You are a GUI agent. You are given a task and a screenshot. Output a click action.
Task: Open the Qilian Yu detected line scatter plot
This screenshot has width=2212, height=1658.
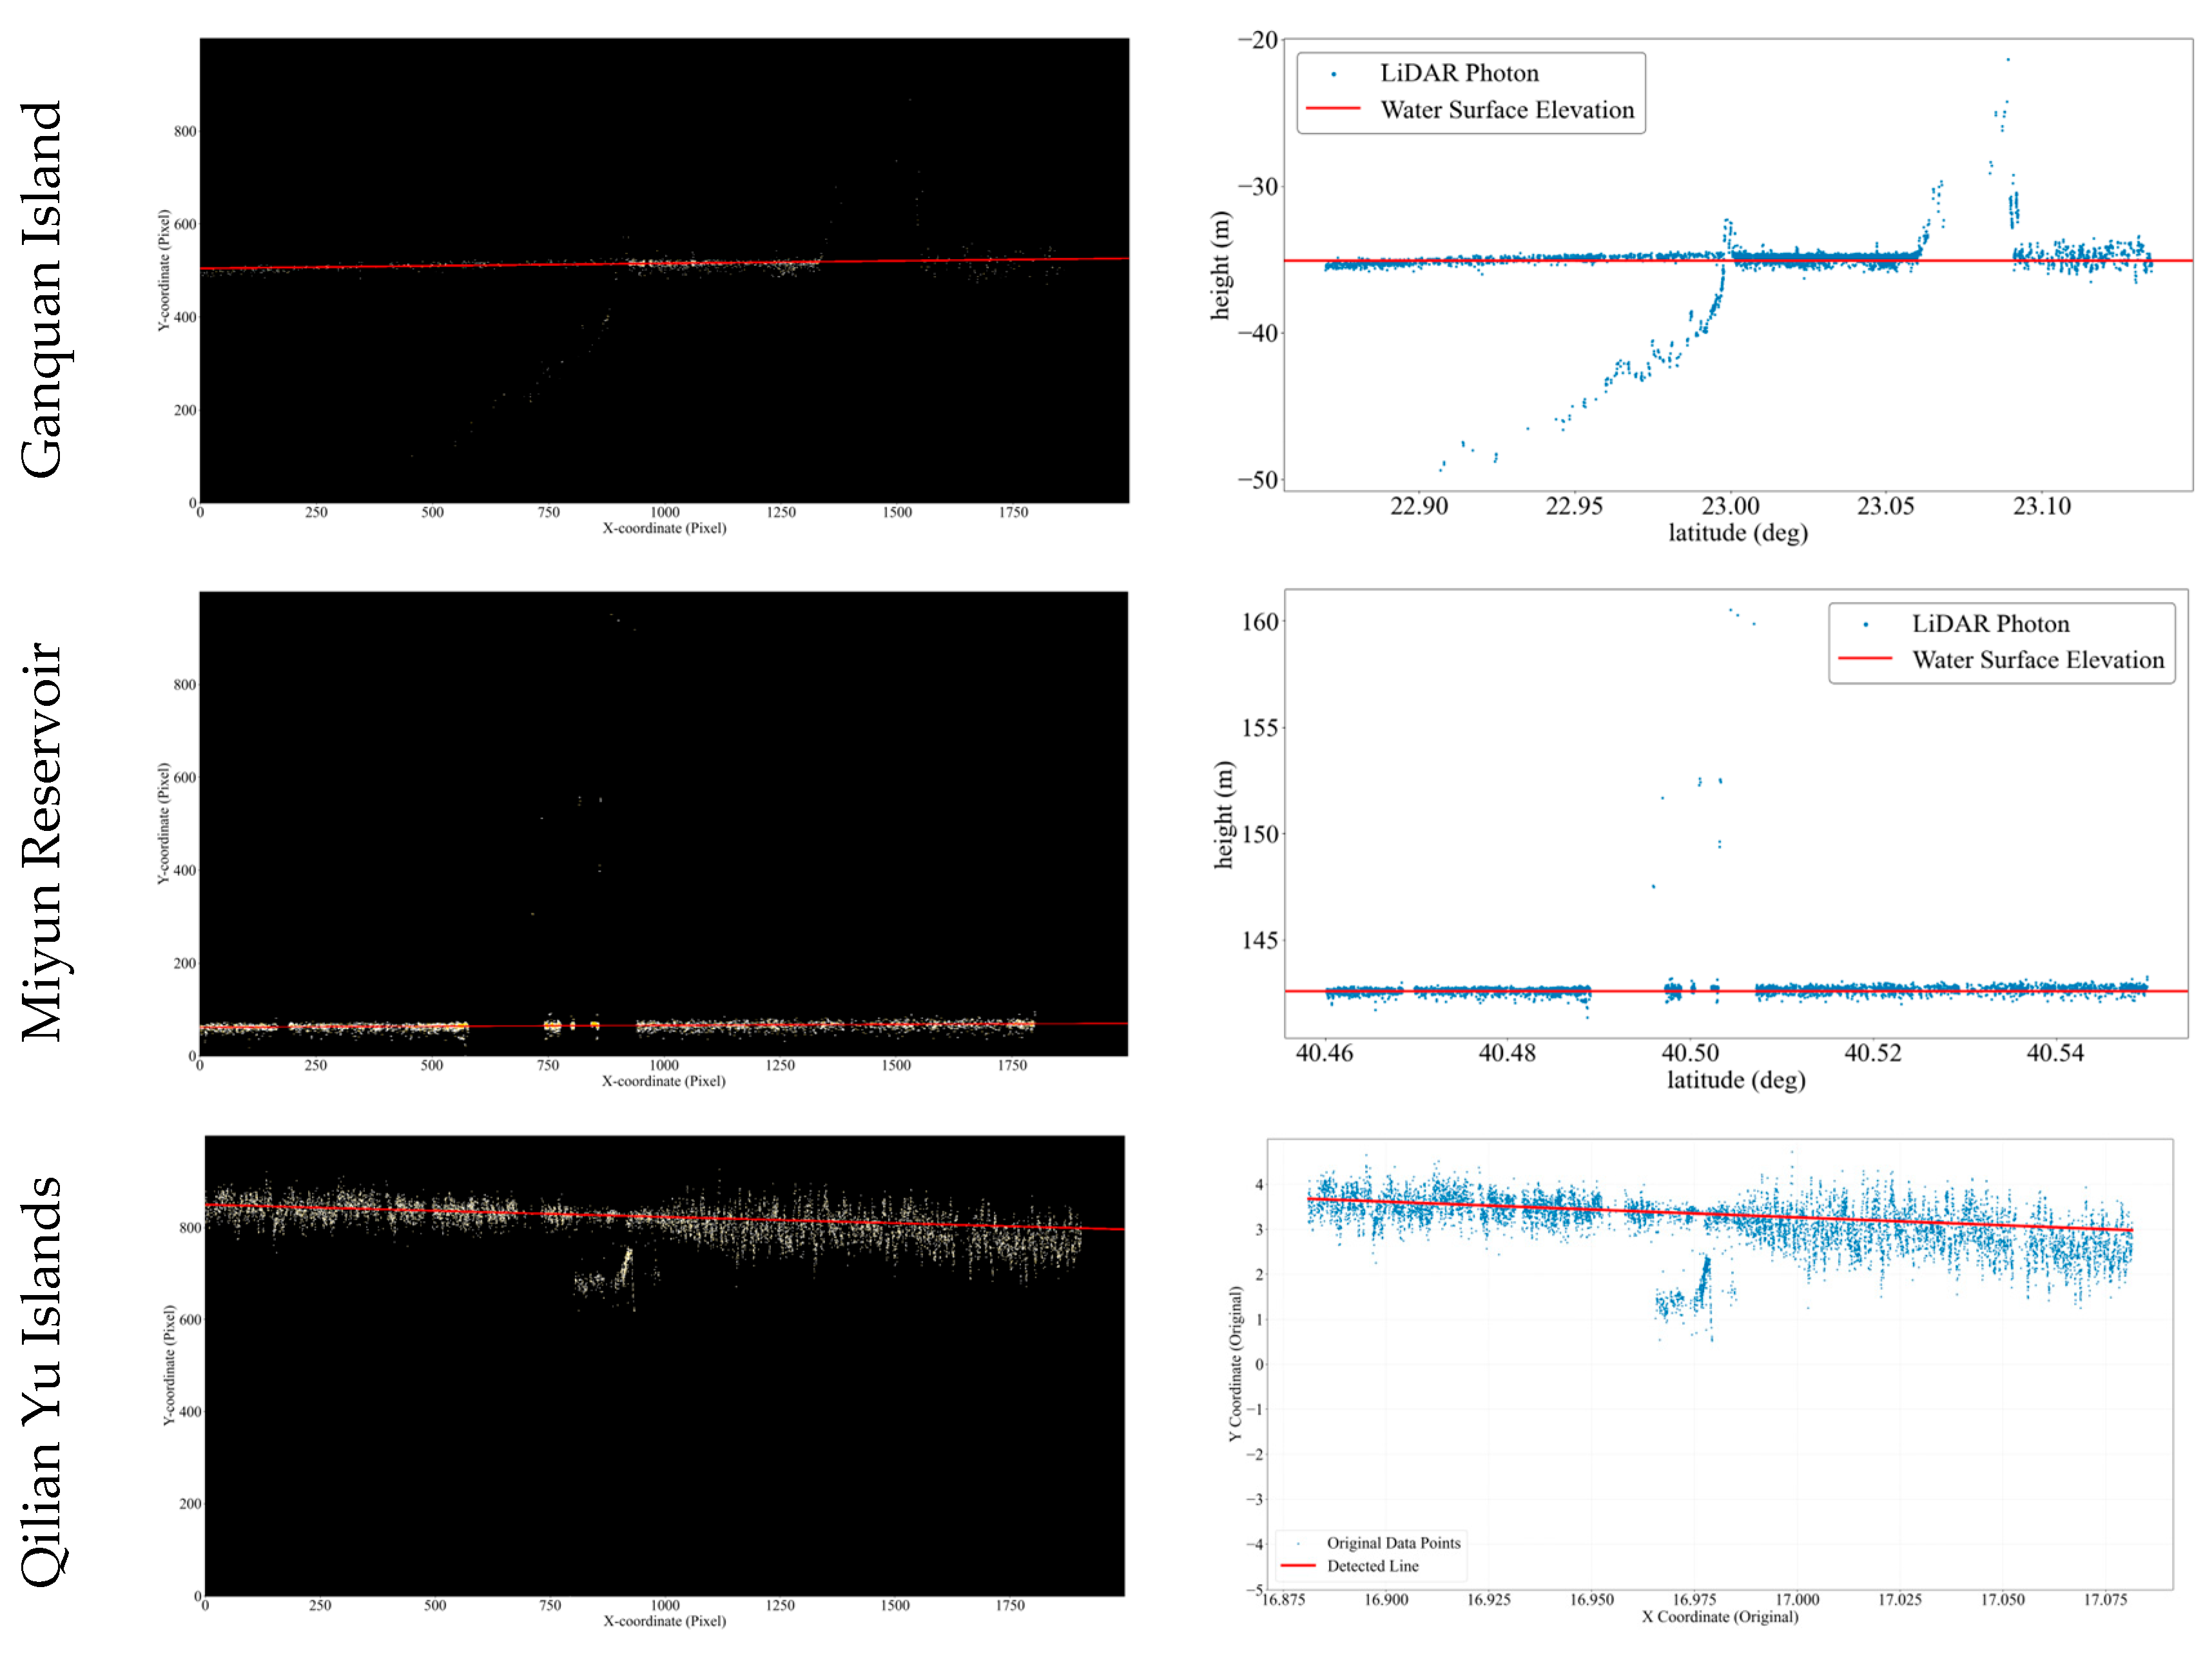click(x=1719, y=1363)
